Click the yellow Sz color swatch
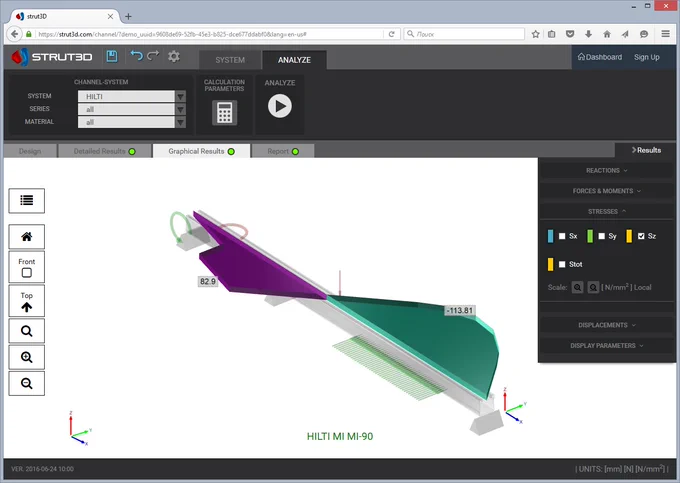Viewport: 680px width, 483px height. click(629, 236)
